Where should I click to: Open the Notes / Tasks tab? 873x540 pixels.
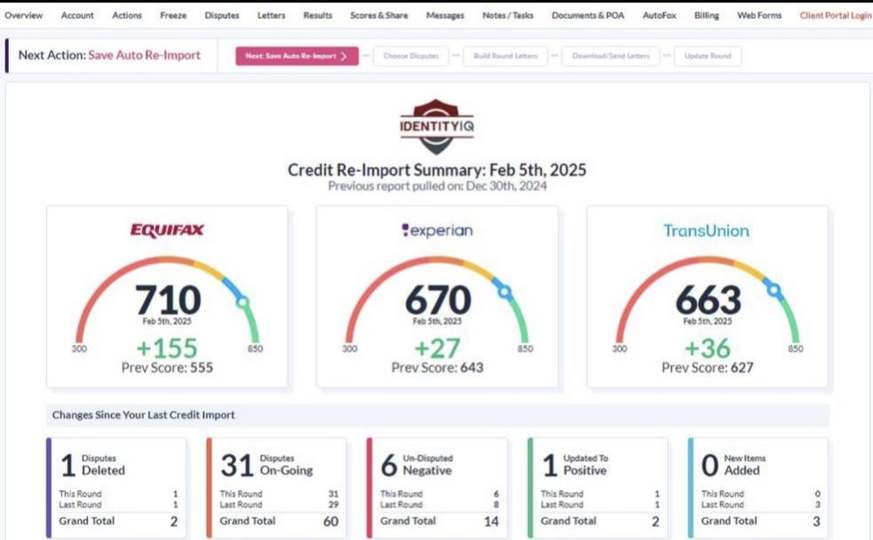tap(508, 16)
